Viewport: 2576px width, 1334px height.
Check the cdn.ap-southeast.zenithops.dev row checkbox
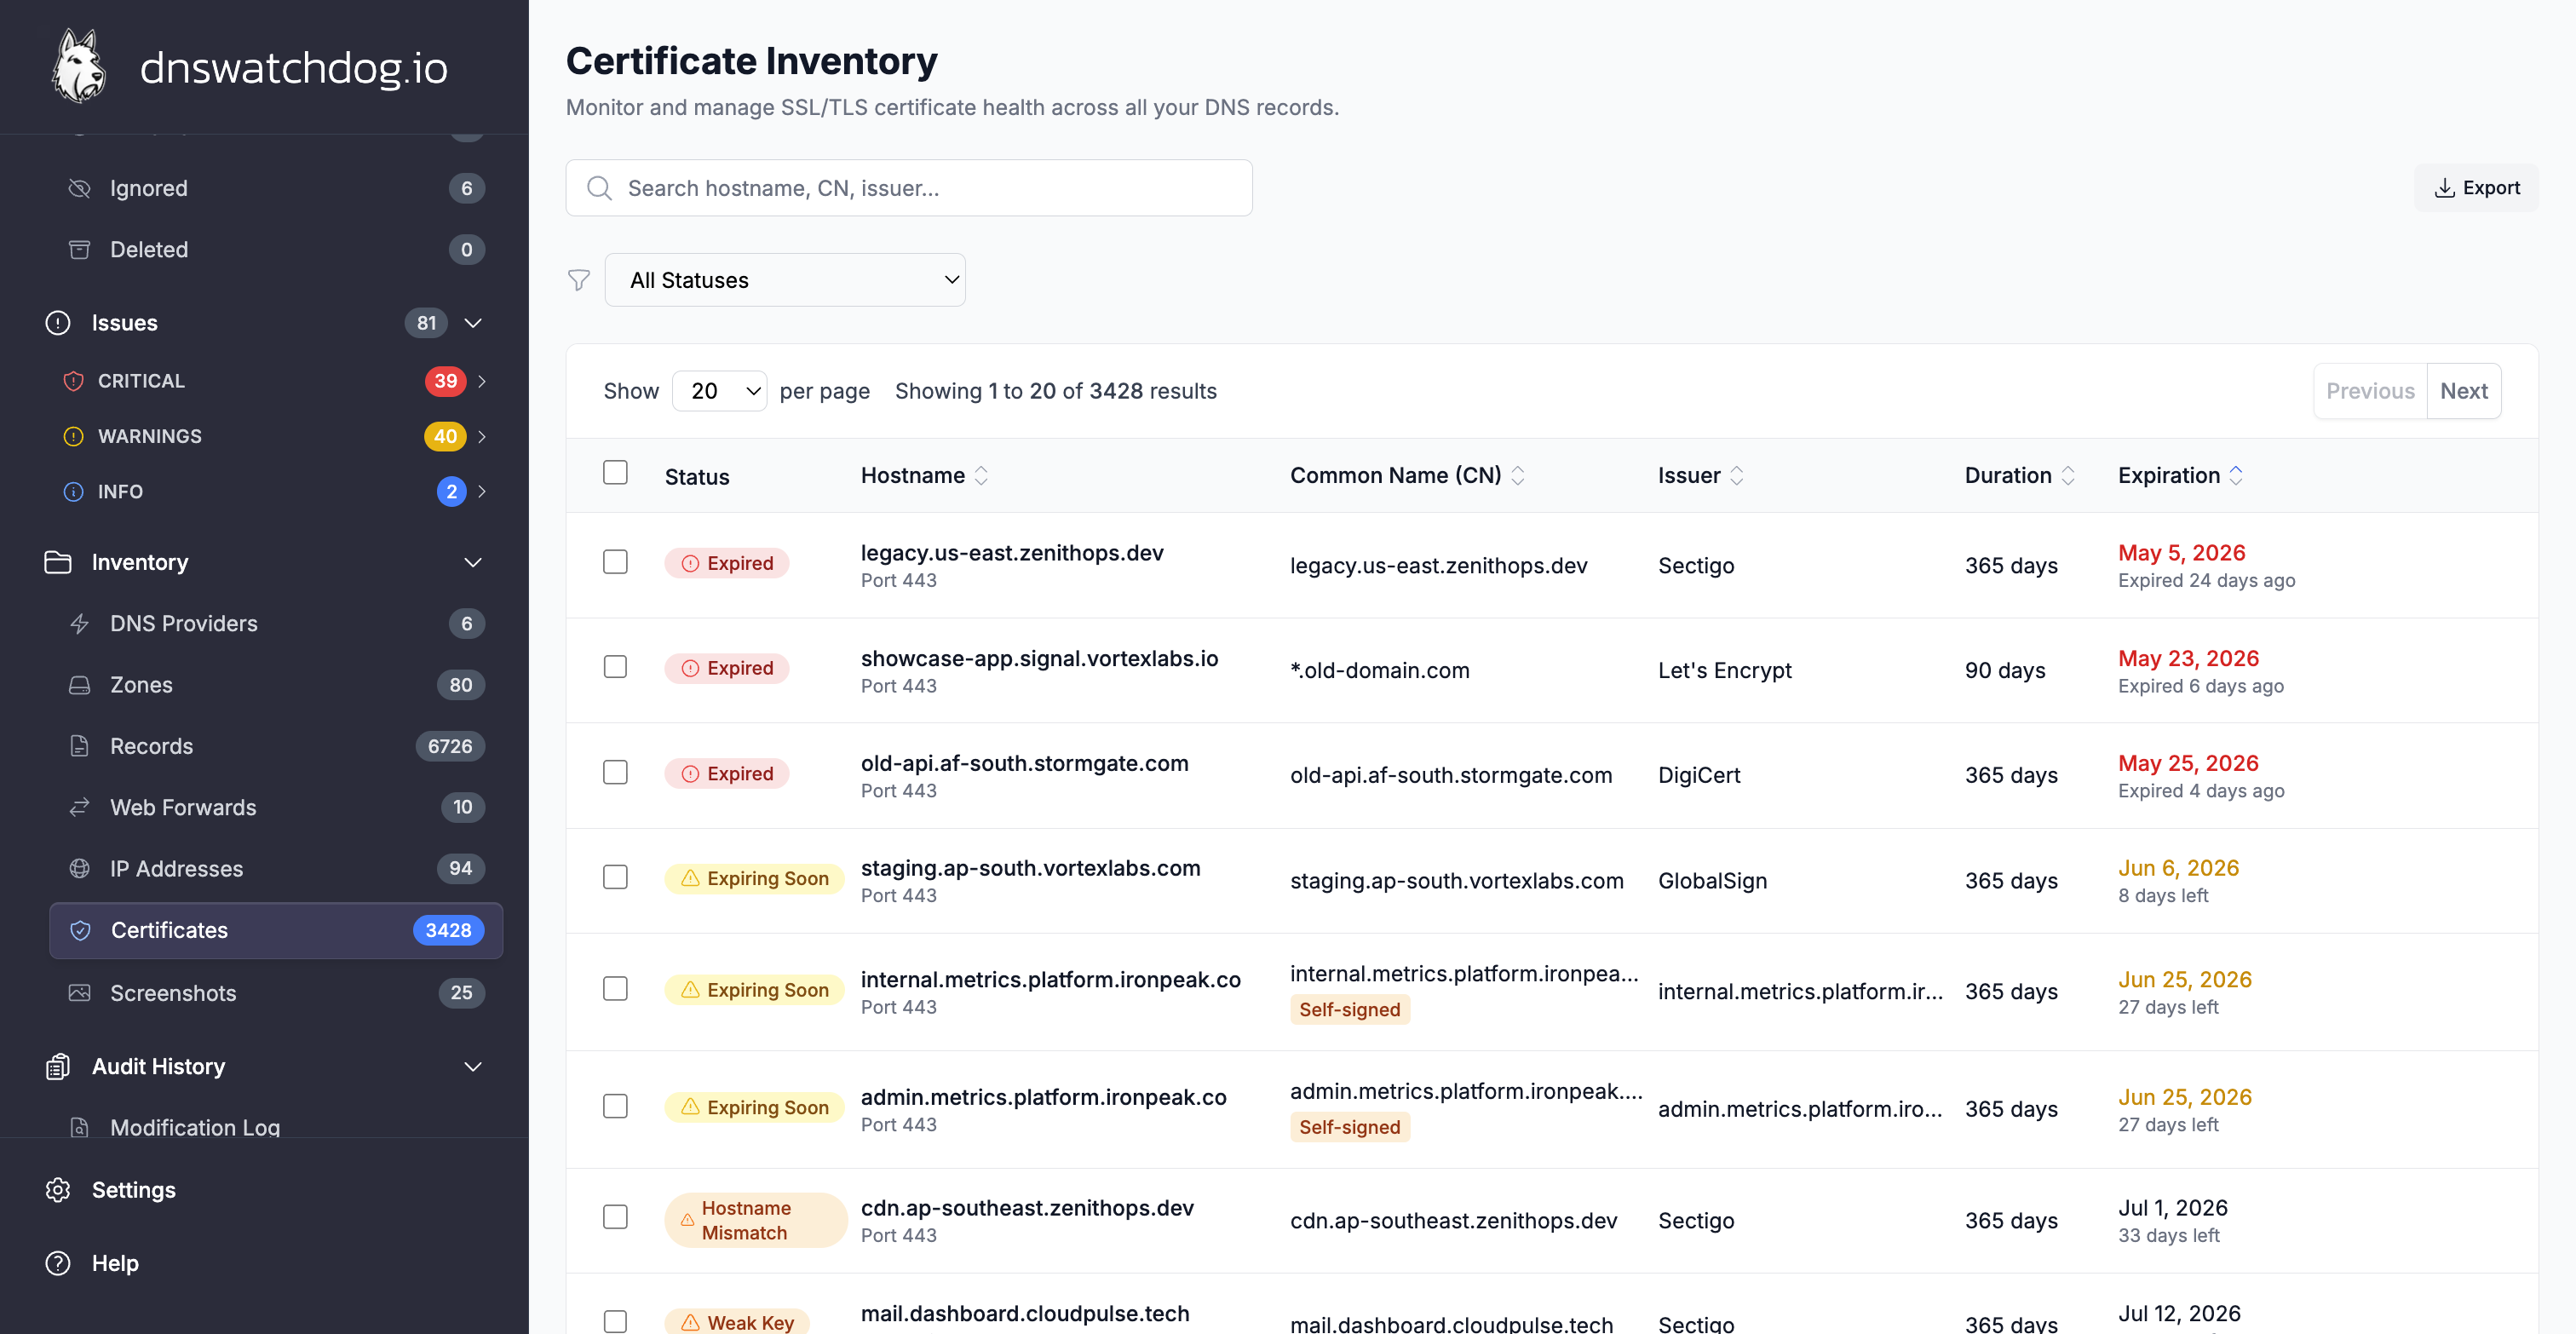[x=615, y=1217]
